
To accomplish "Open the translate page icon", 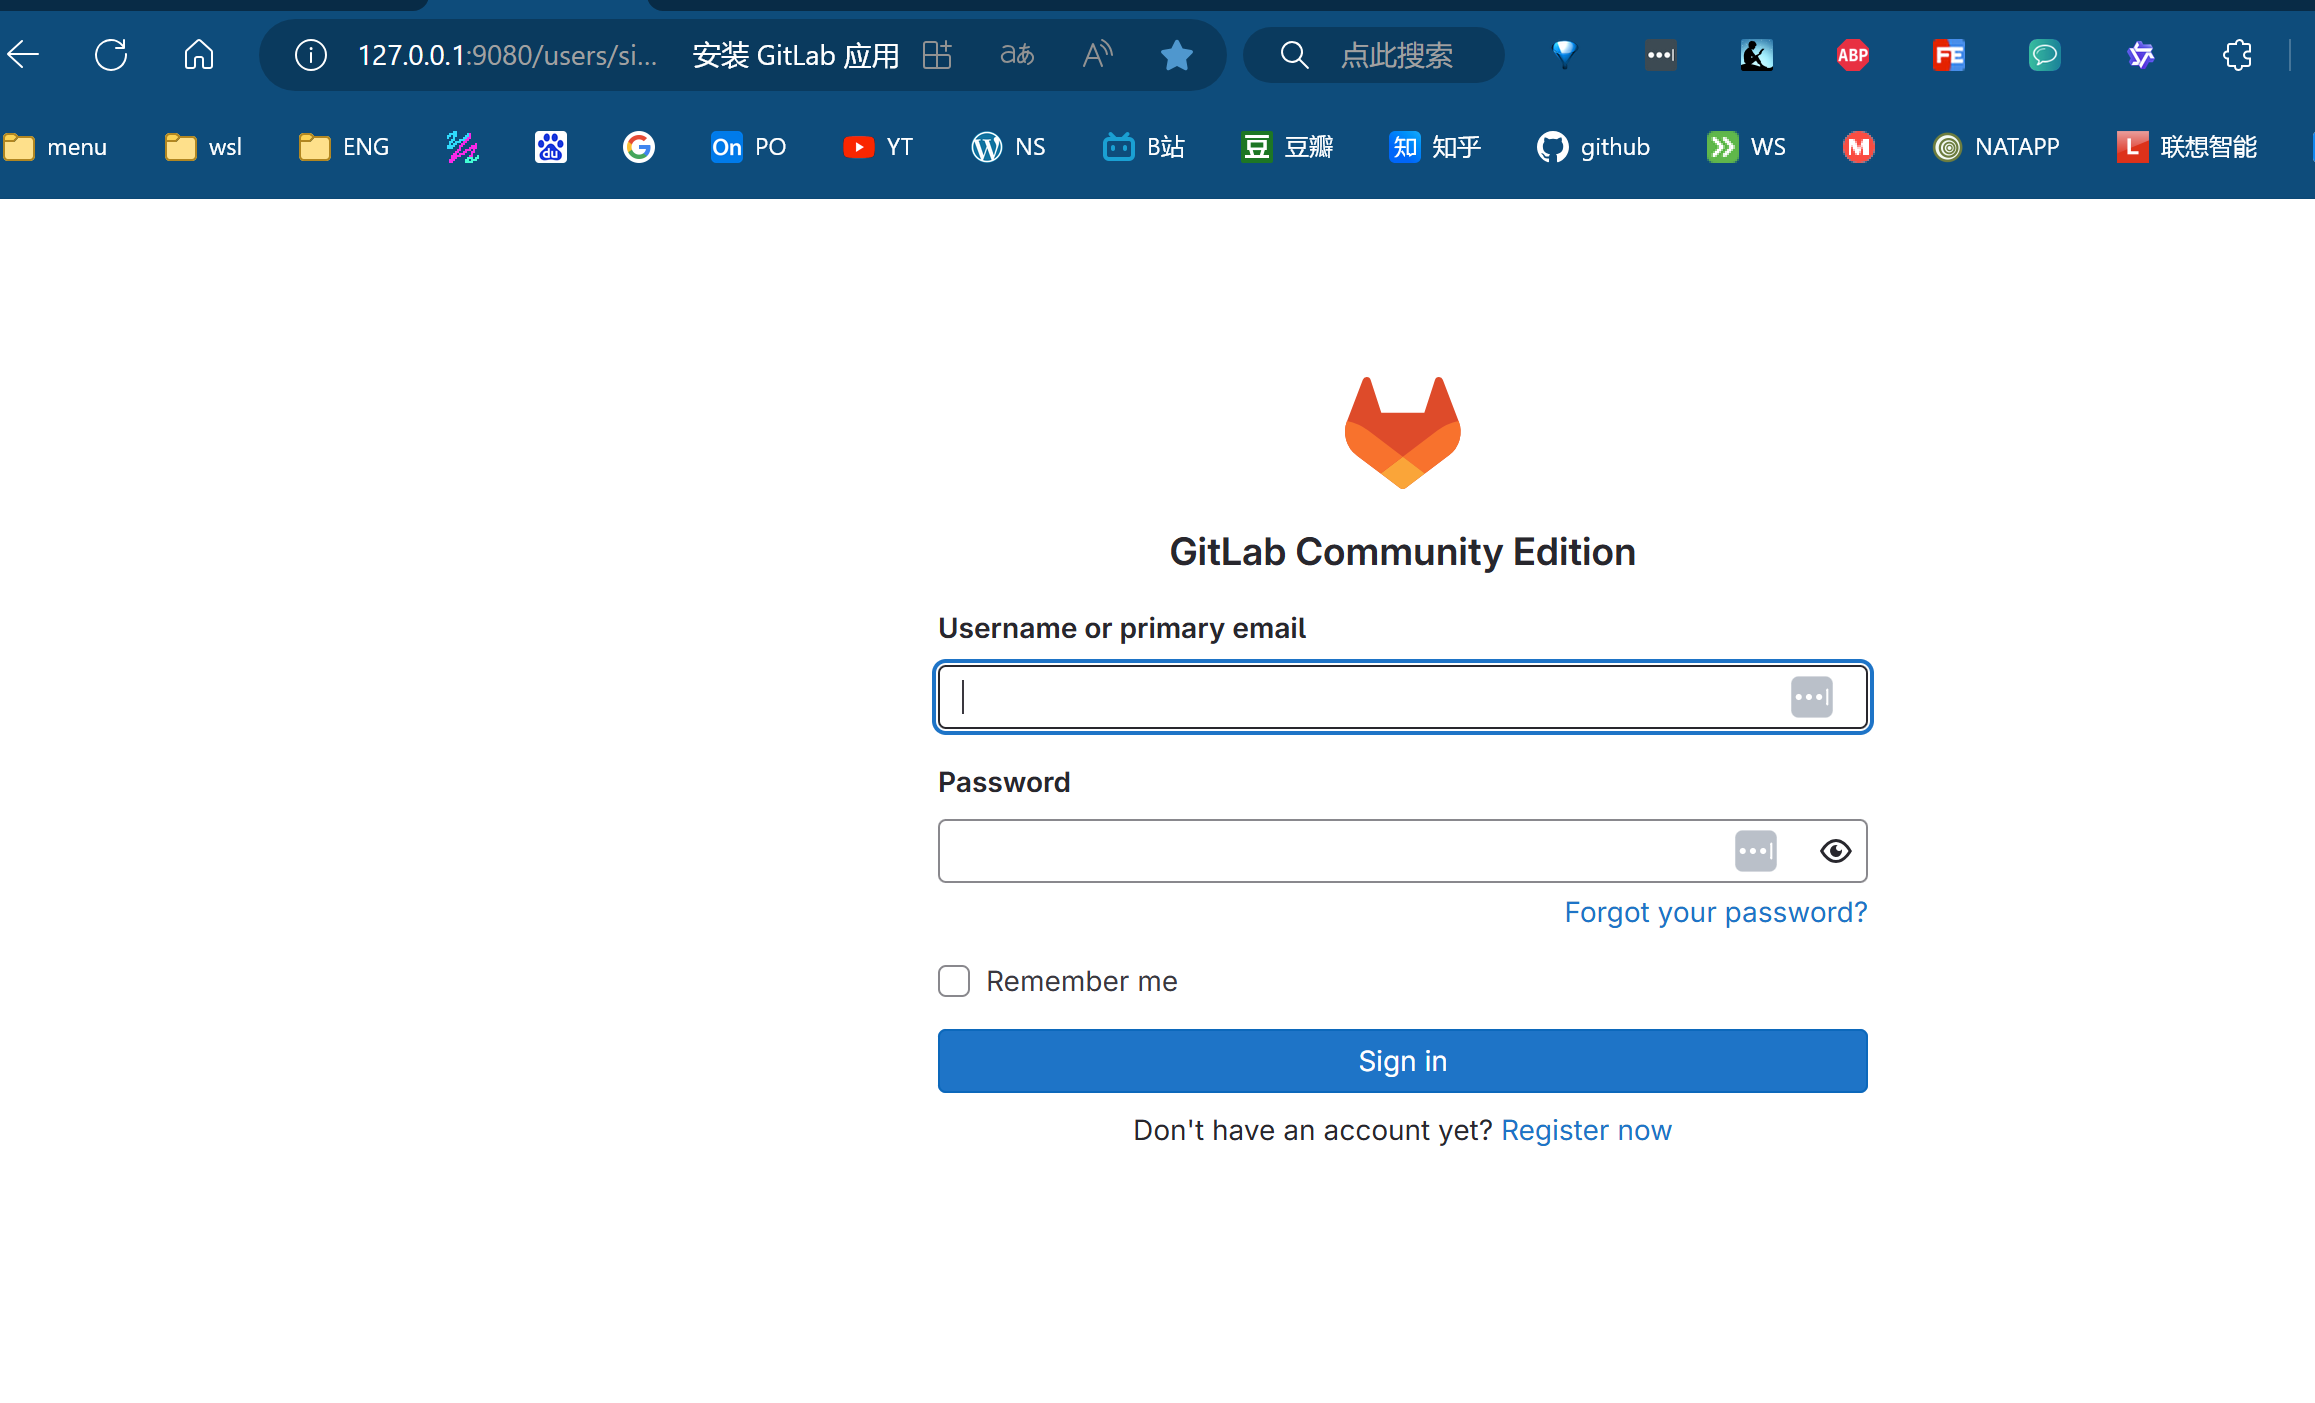I will pos(1017,55).
